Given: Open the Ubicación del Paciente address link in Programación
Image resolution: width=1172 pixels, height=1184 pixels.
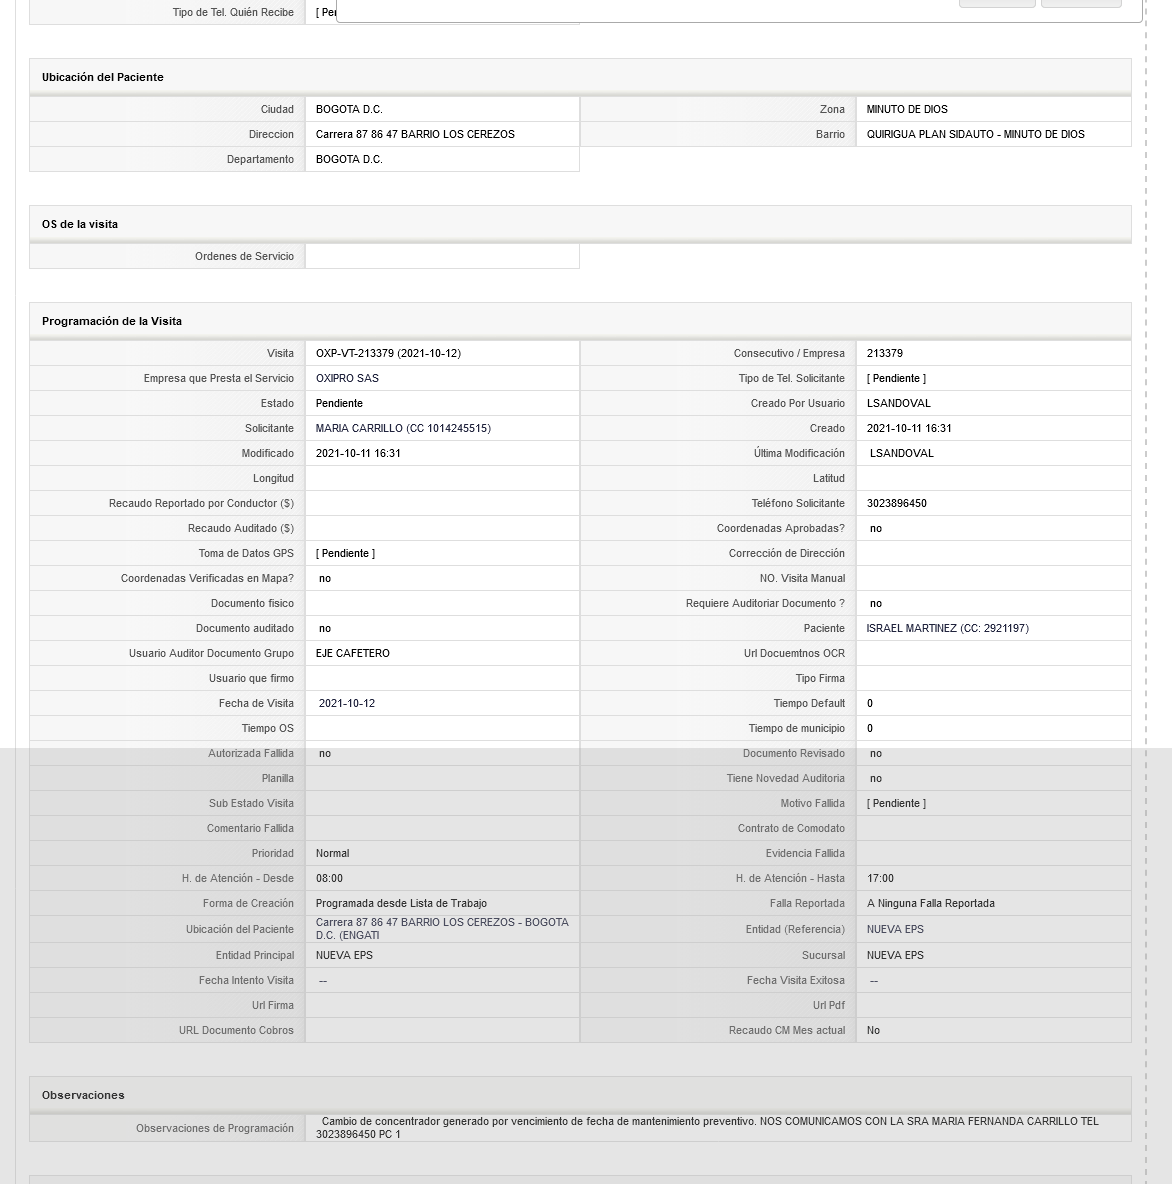Looking at the screenshot, I should click(x=442, y=929).
